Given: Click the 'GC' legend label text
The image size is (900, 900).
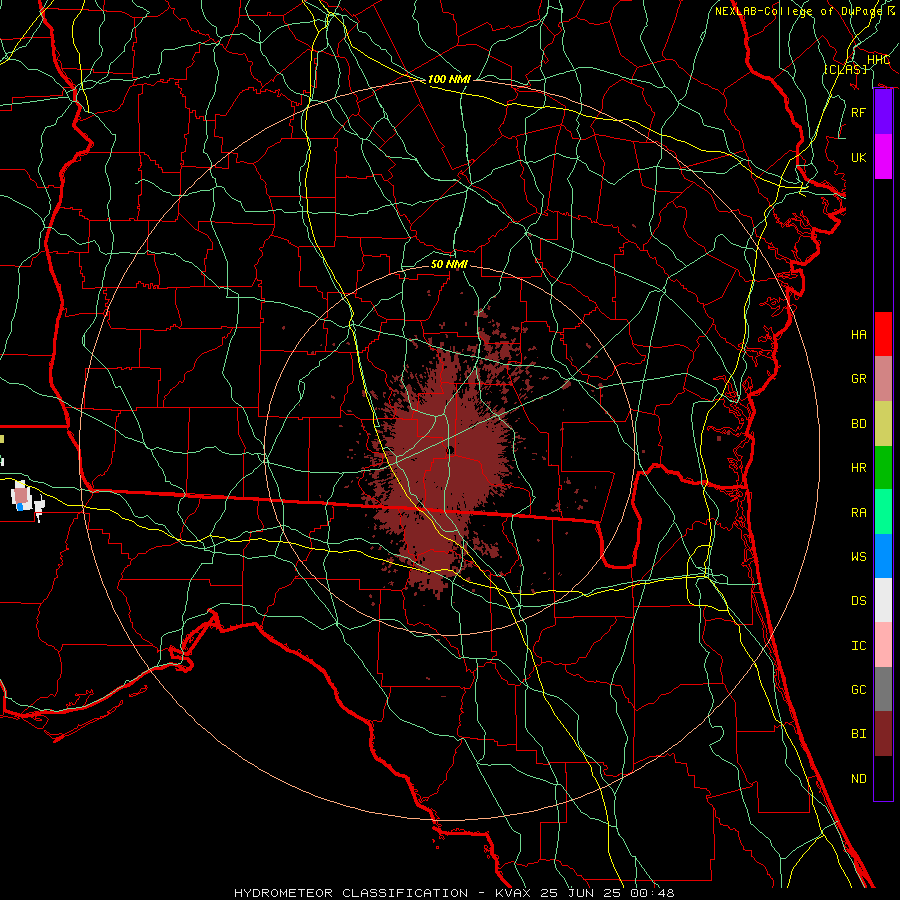Looking at the screenshot, I should tap(859, 690).
